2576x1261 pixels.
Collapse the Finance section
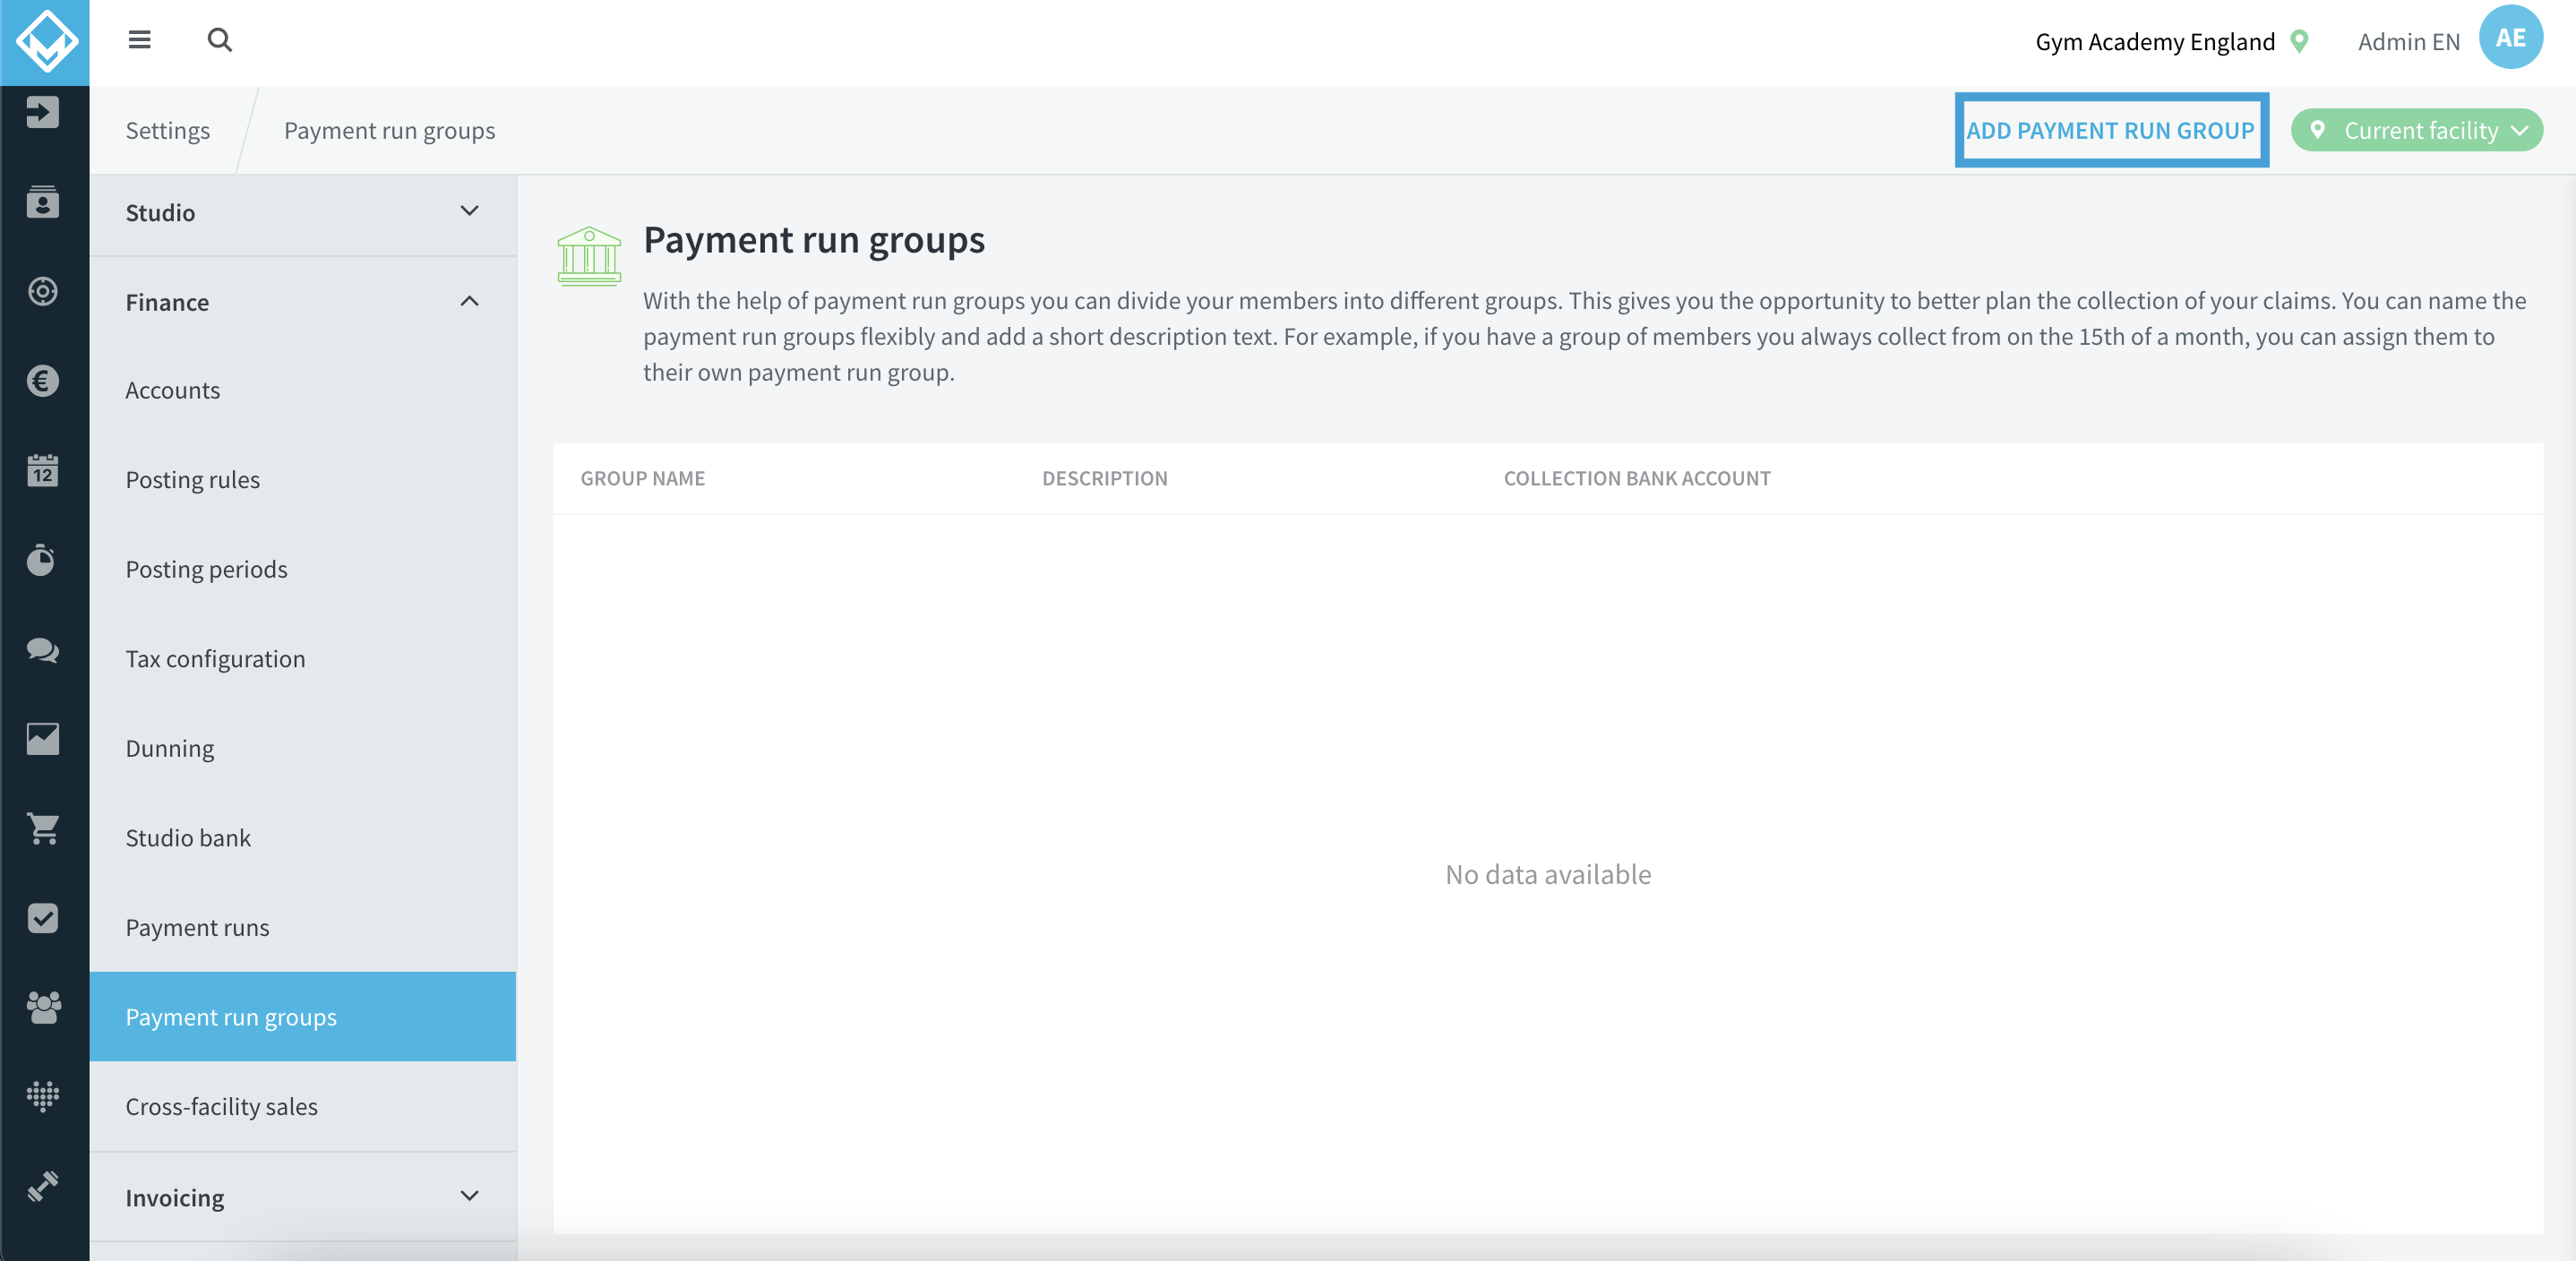[302, 301]
